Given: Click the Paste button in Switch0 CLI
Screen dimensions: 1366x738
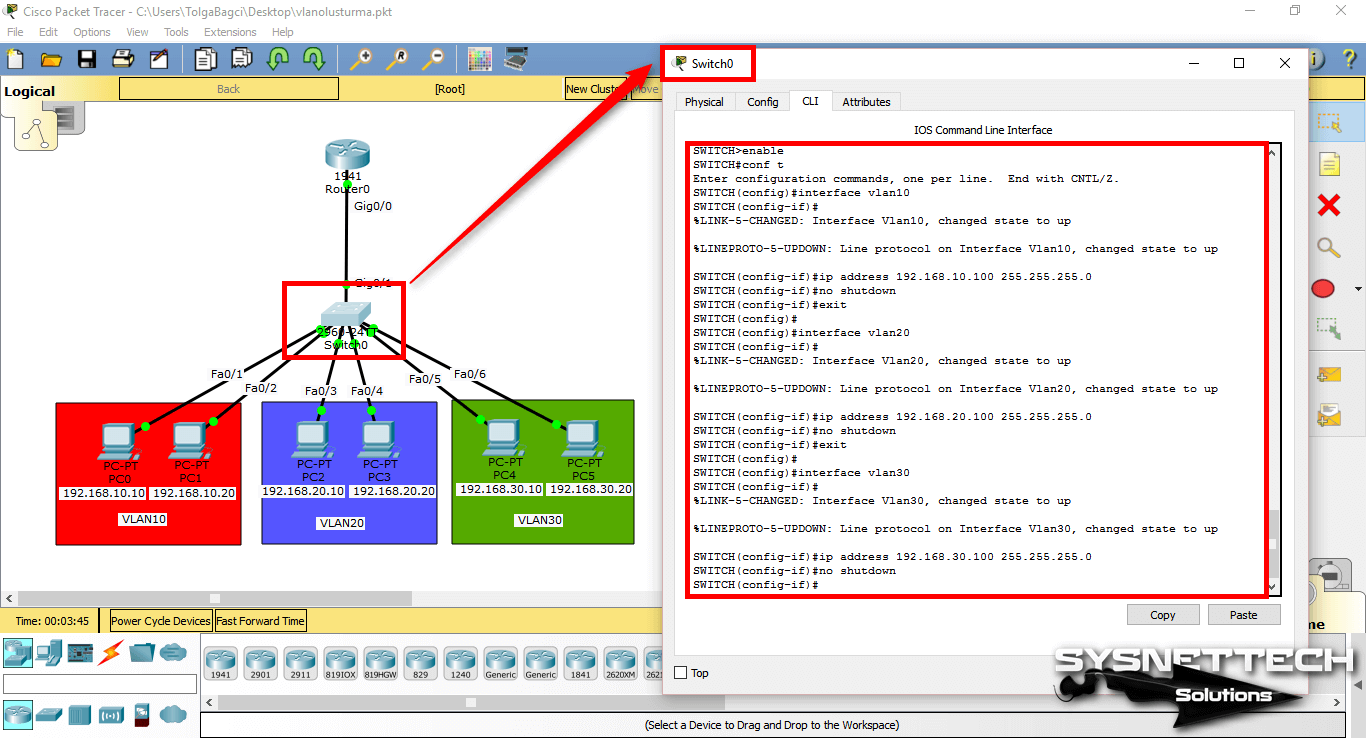Looking at the screenshot, I should [1244, 615].
